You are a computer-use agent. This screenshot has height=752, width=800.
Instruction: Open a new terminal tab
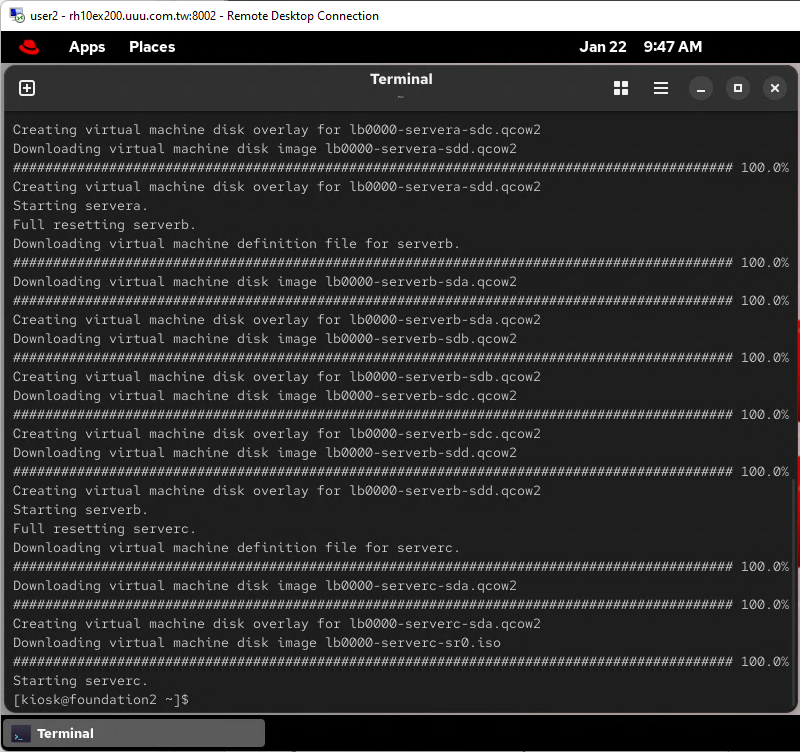pyautogui.click(x=27, y=88)
